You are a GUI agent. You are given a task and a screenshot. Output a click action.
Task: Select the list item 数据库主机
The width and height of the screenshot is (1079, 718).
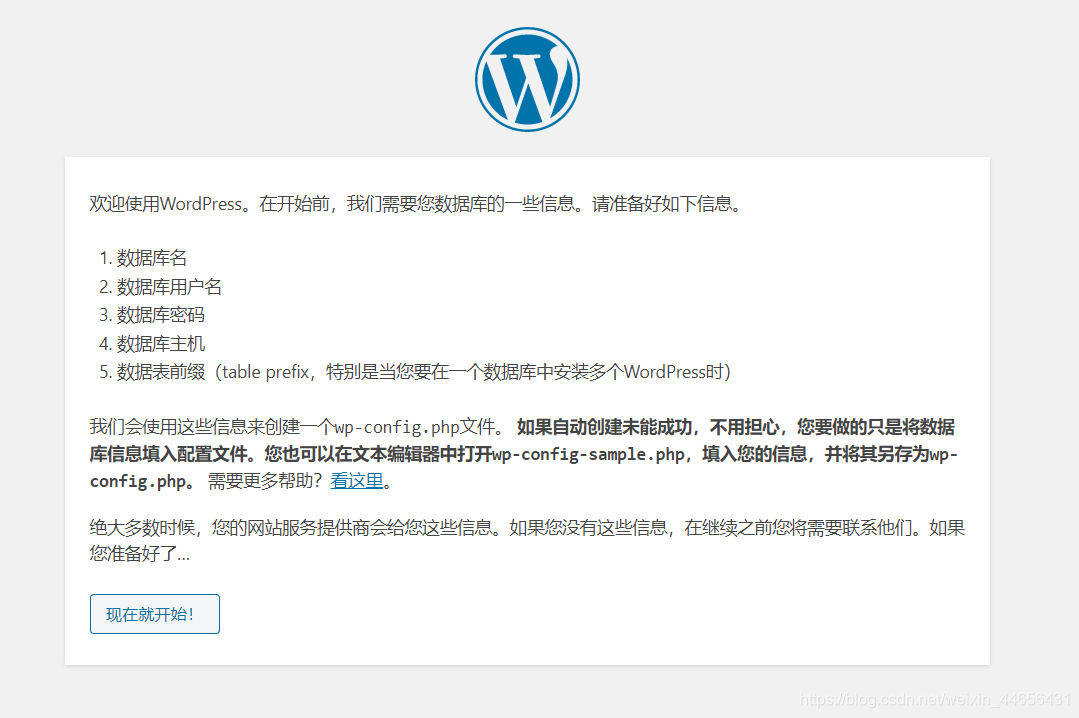[160, 344]
